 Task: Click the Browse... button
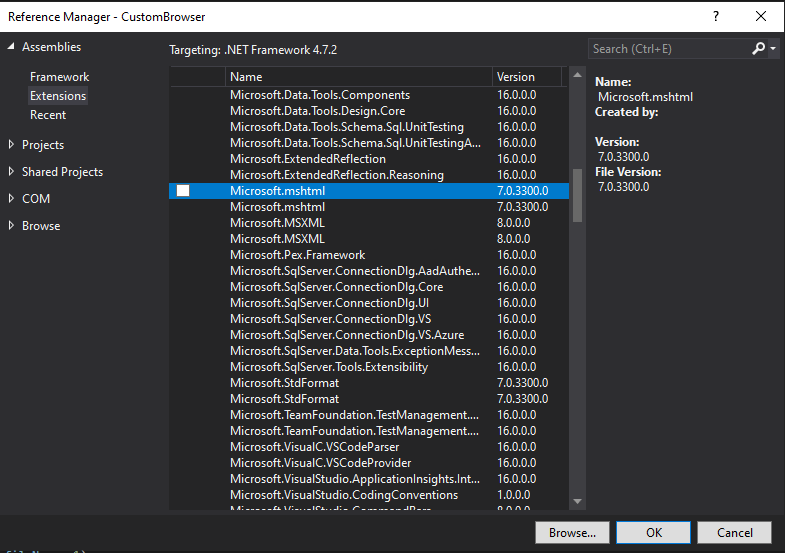coord(572,532)
